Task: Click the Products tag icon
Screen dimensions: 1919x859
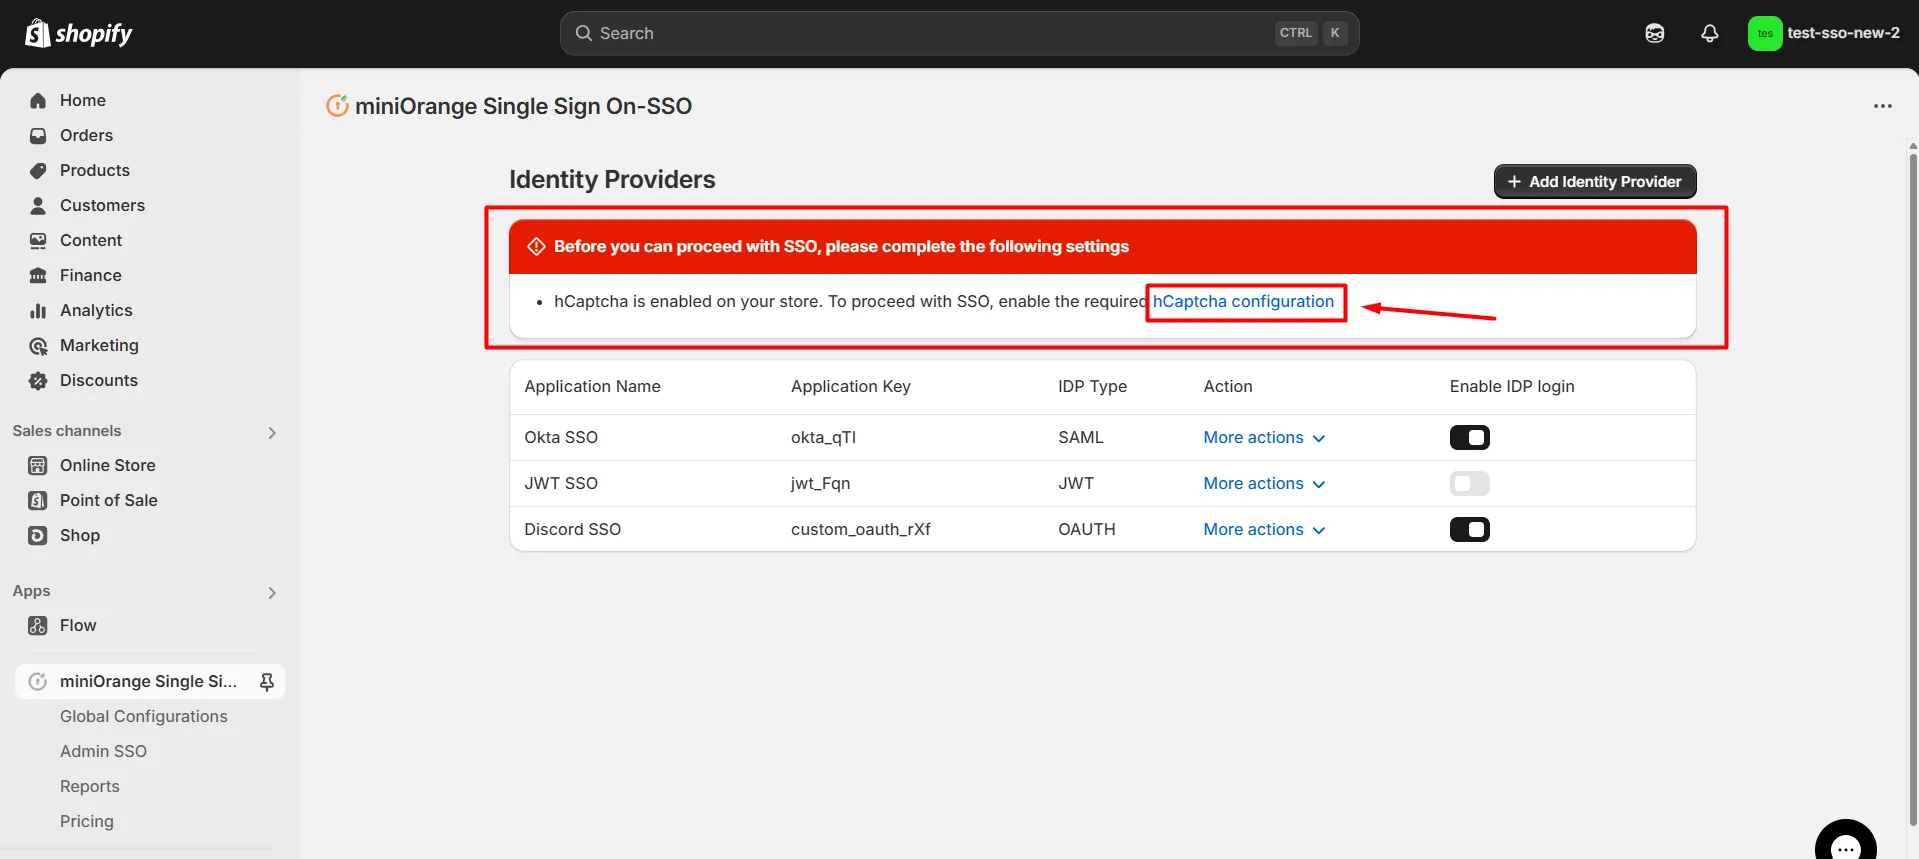Action: pos(38,170)
